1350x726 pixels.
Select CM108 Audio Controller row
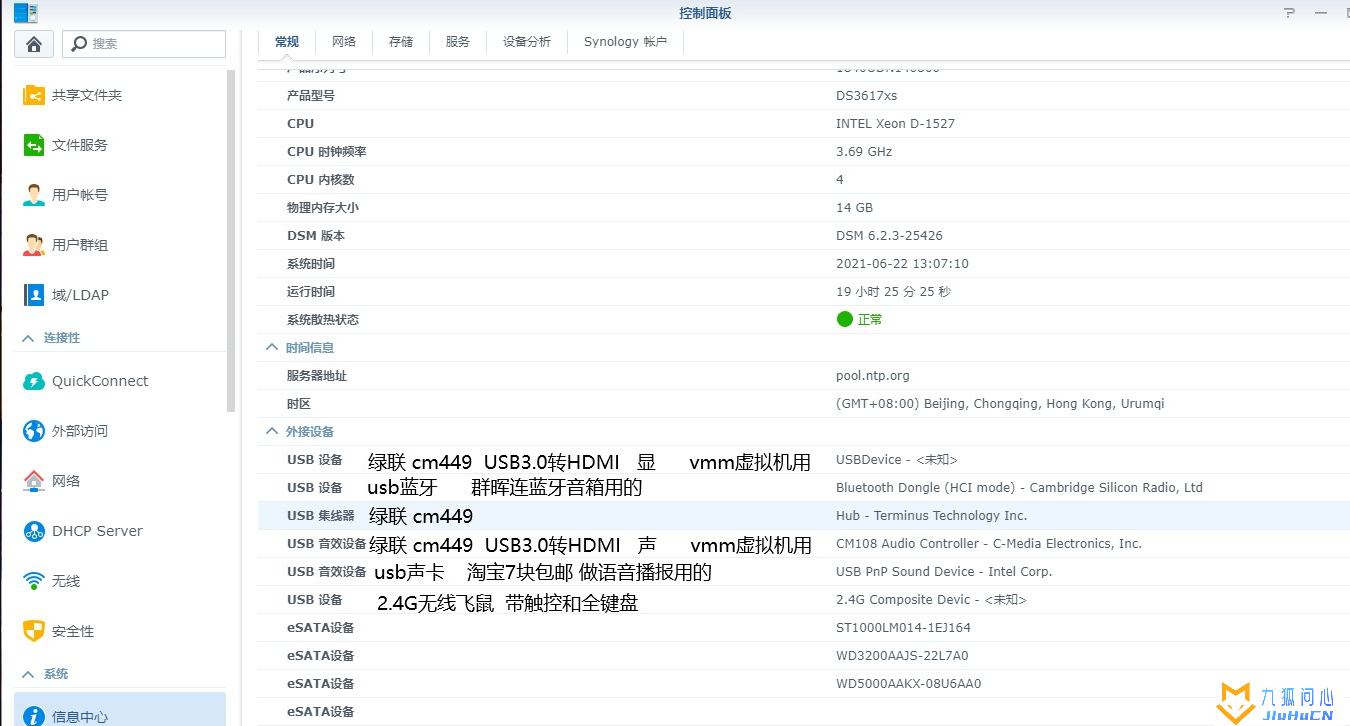pyautogui.click(x=804, y=544)
